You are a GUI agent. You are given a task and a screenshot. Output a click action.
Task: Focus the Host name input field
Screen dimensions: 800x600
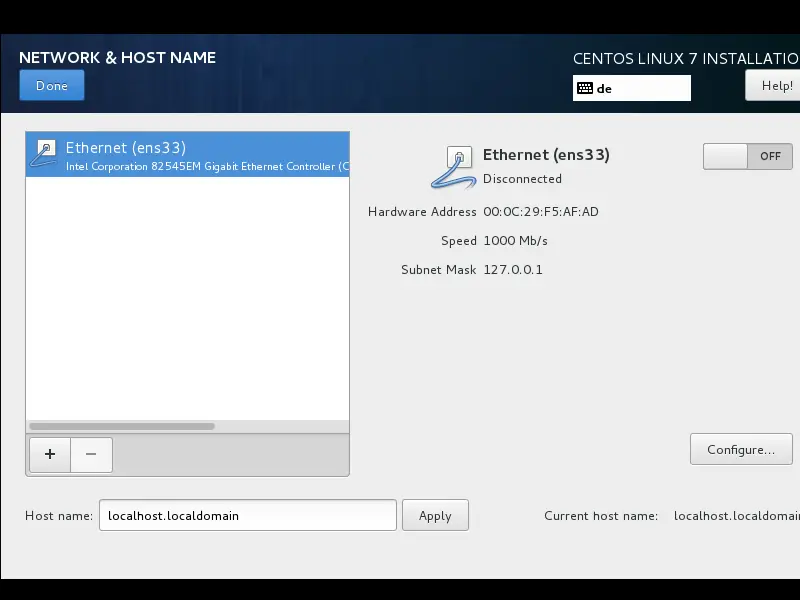tap(247, 515)
